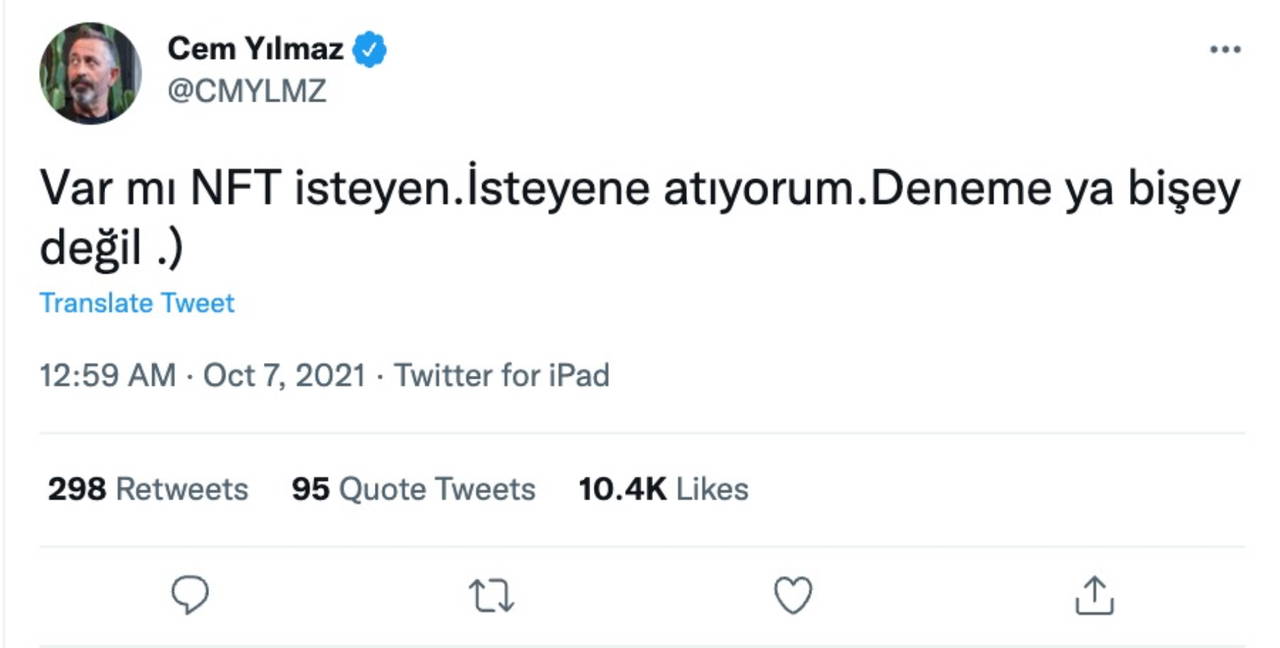Open the share tweet icon
1280x648 pixels.
click(x=1094, y=596)
